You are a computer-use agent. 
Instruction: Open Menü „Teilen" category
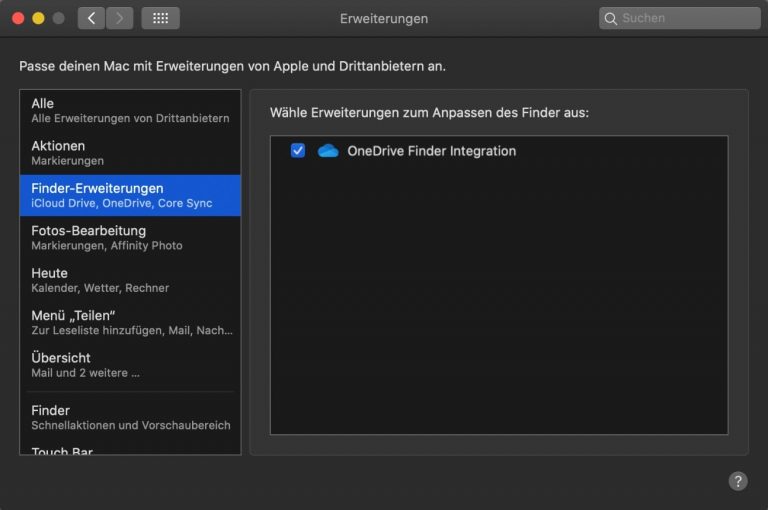point(130,322)
